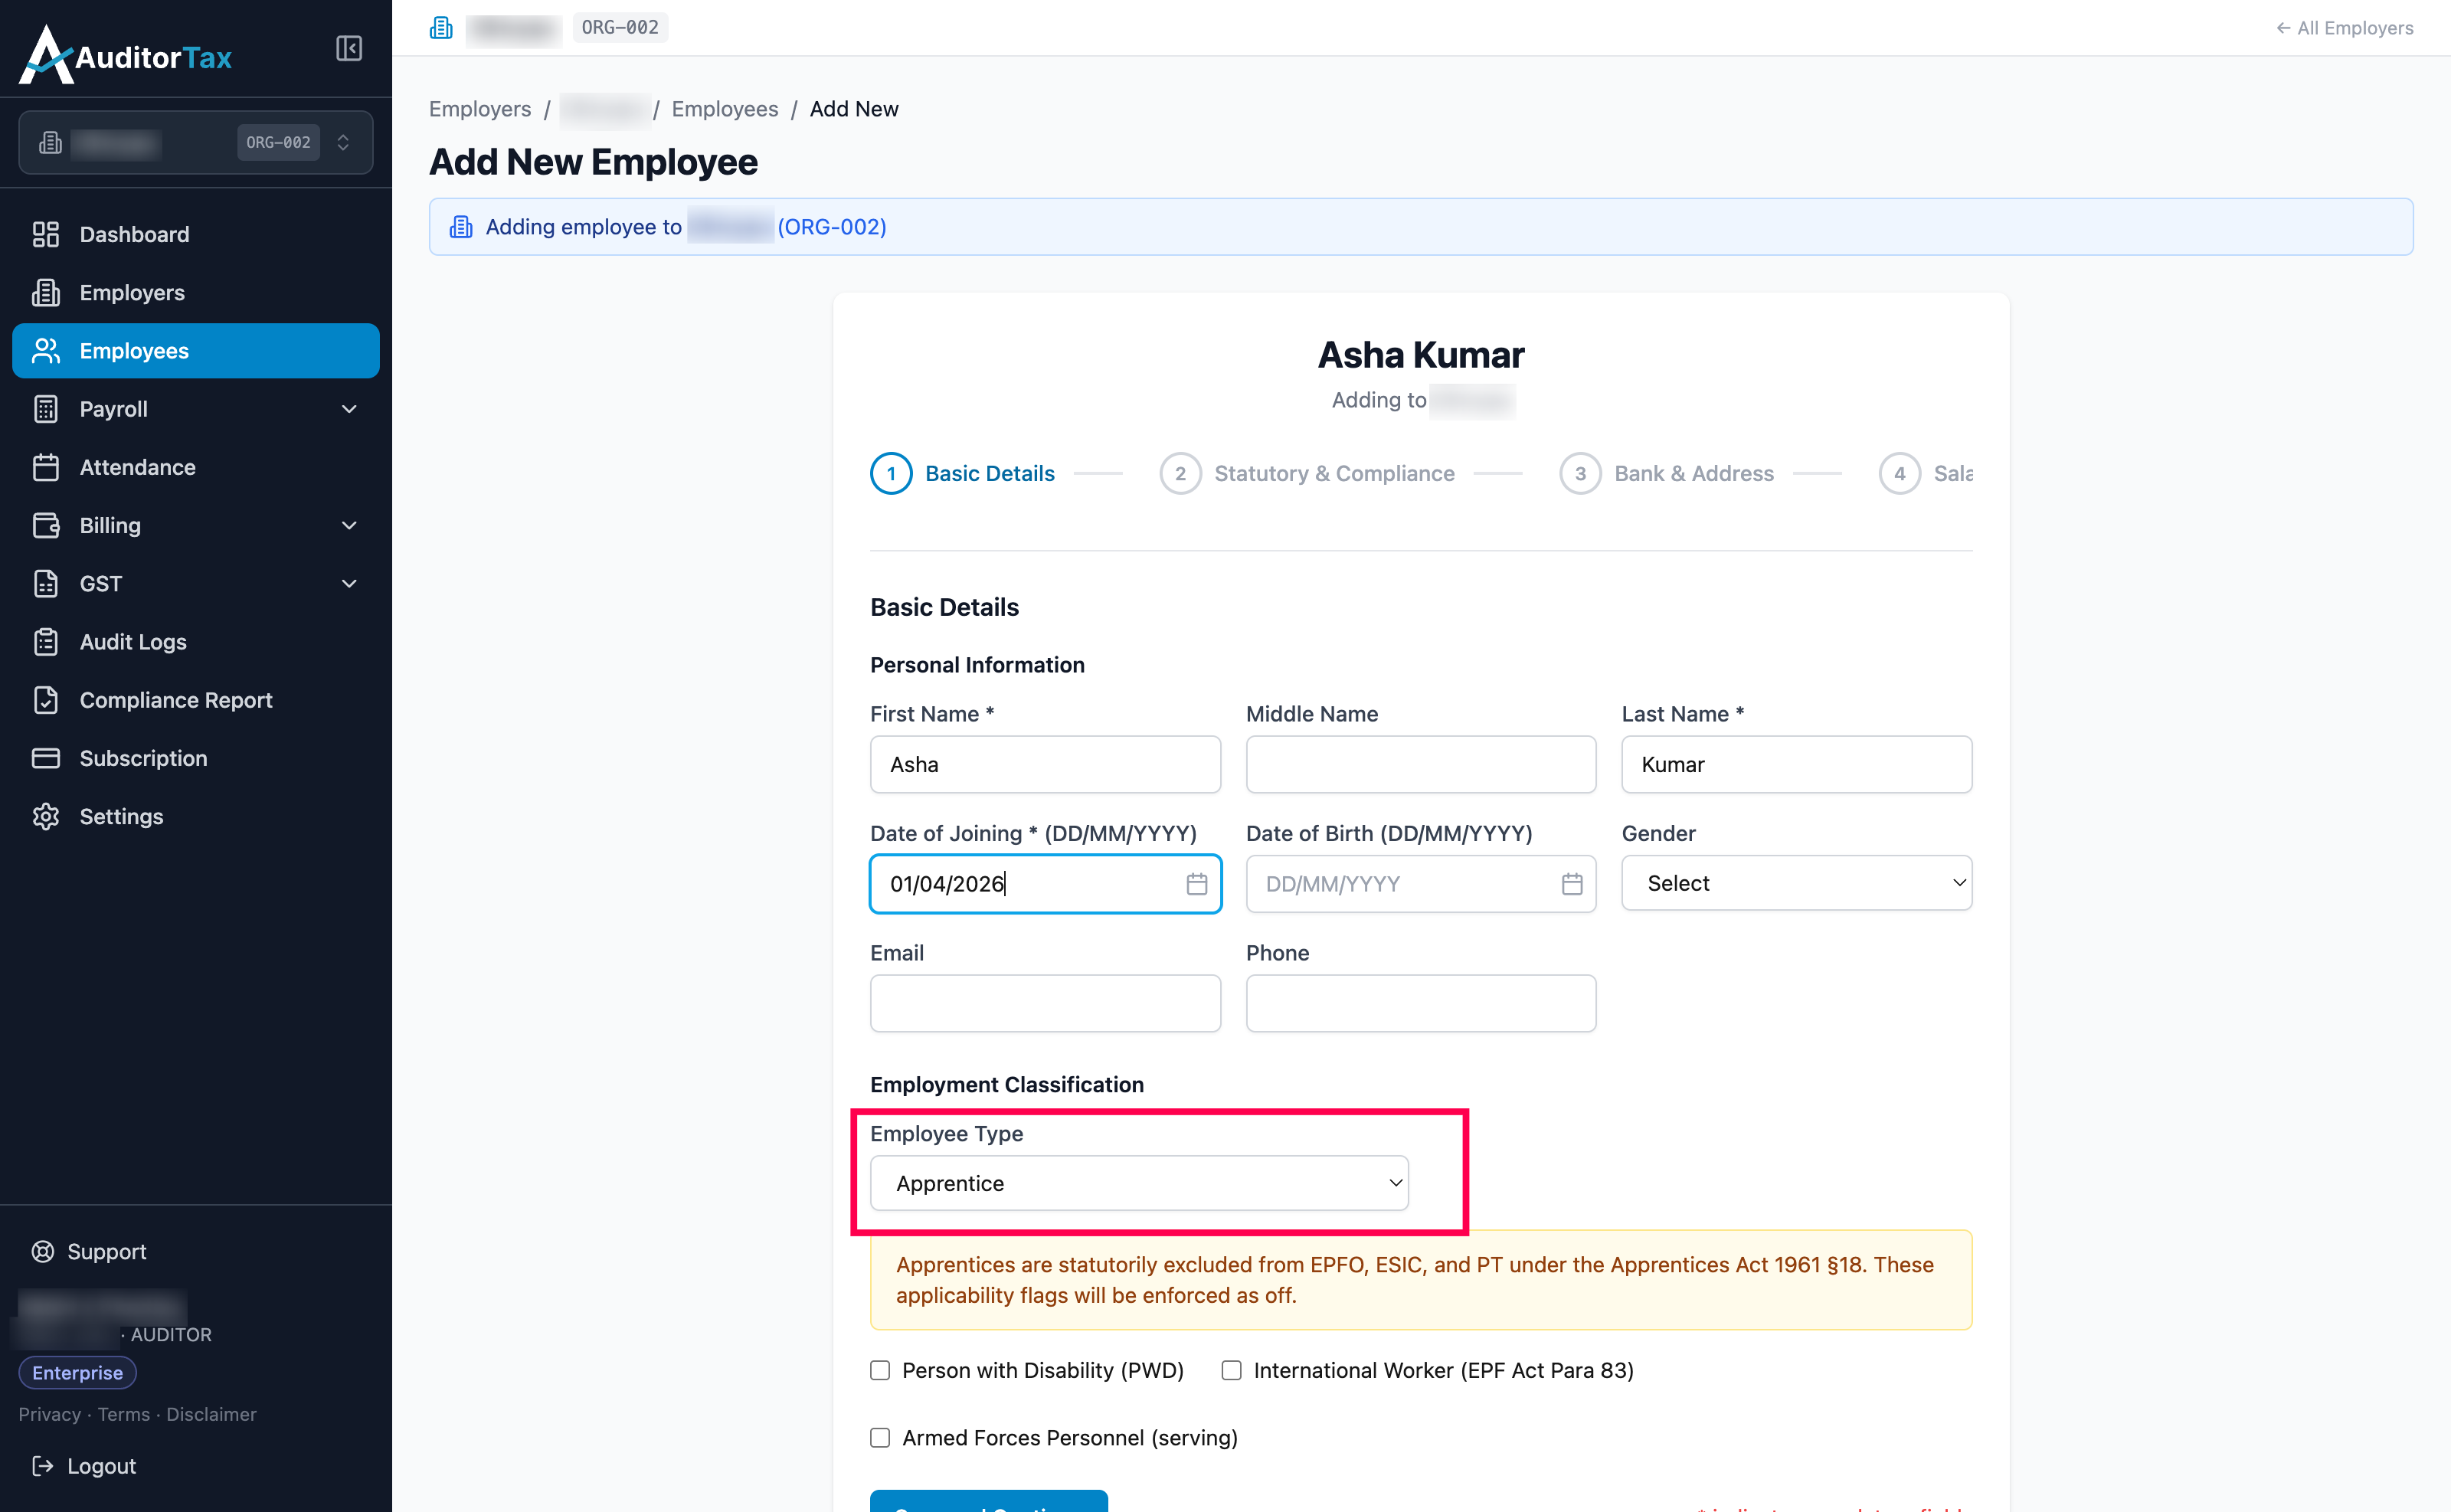This screenshot has height=1512, width=2451.
Task: Click the Email input field
Action: 1045,1003
